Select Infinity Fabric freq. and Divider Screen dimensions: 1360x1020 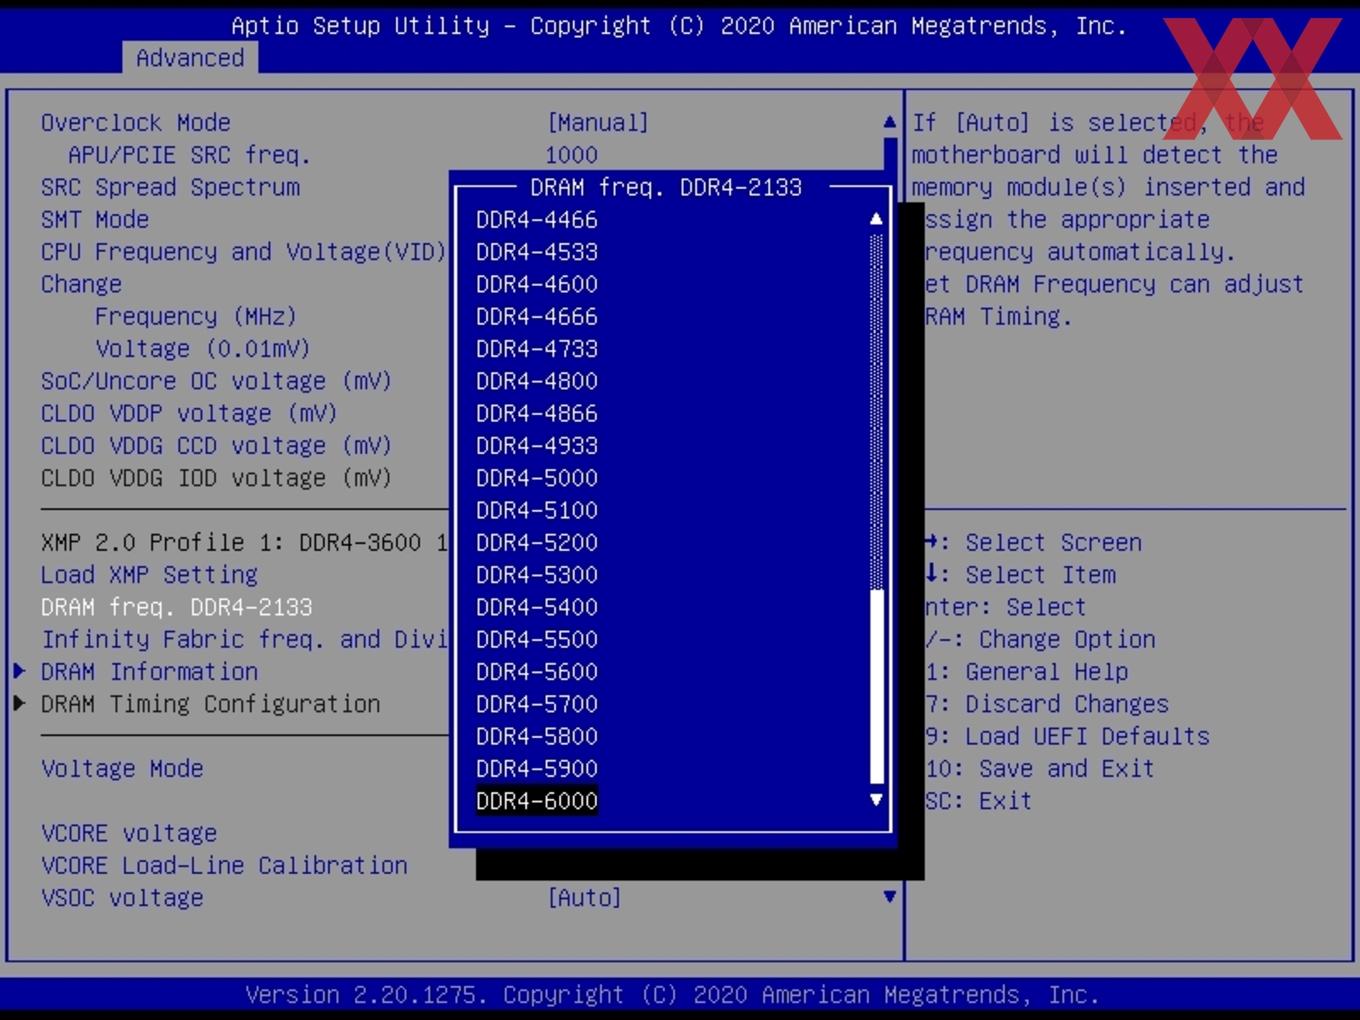pyautogui.click(x=244, y=640)
